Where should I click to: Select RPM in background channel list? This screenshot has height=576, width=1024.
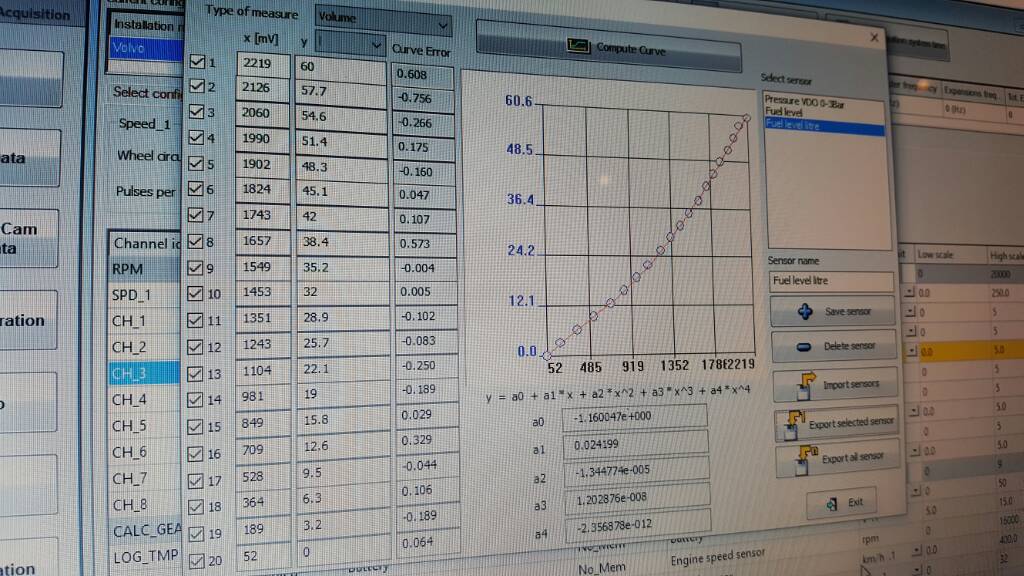tap(144, 269)
